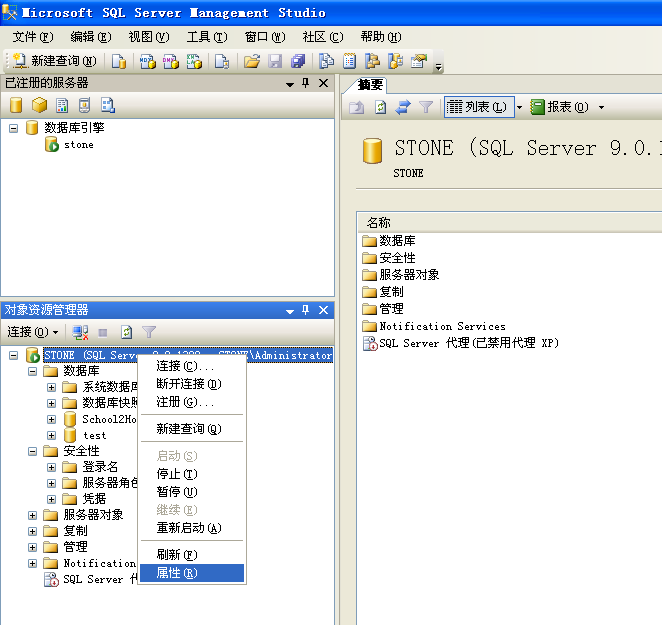Choose 重新启动(A) from context menu
This screenshot has width=662, height=625.
pos(192,528)
